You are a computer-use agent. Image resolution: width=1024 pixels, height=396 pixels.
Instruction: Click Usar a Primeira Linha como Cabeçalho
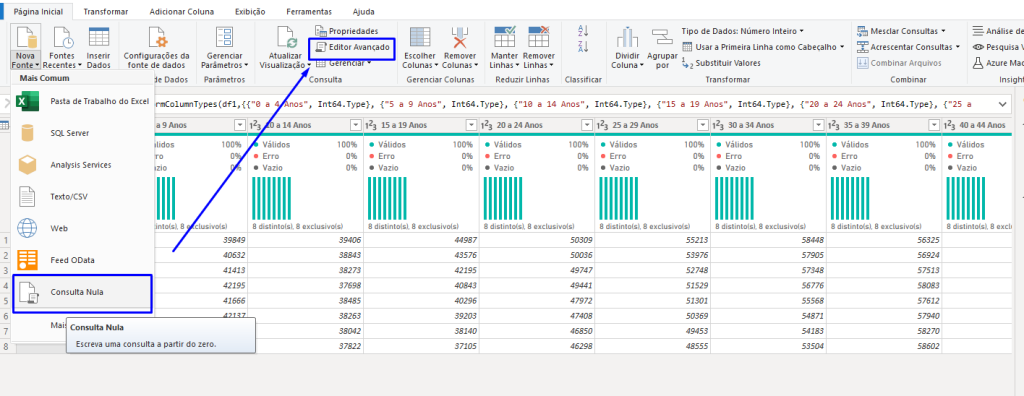pos(763,47)
